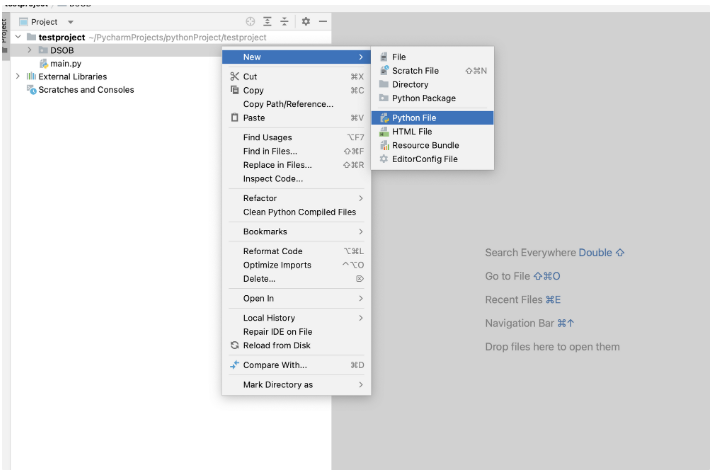The width and height of the screenshot is (711, 475).
Task: Click the Python File icon in submenu
Action: coord(385,118)
